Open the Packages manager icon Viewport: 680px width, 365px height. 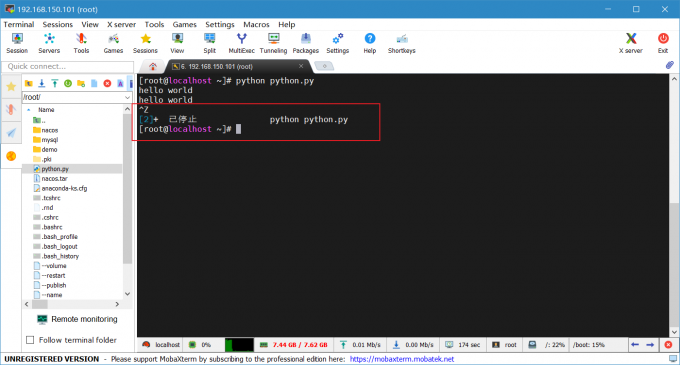[x=306, y=43]
